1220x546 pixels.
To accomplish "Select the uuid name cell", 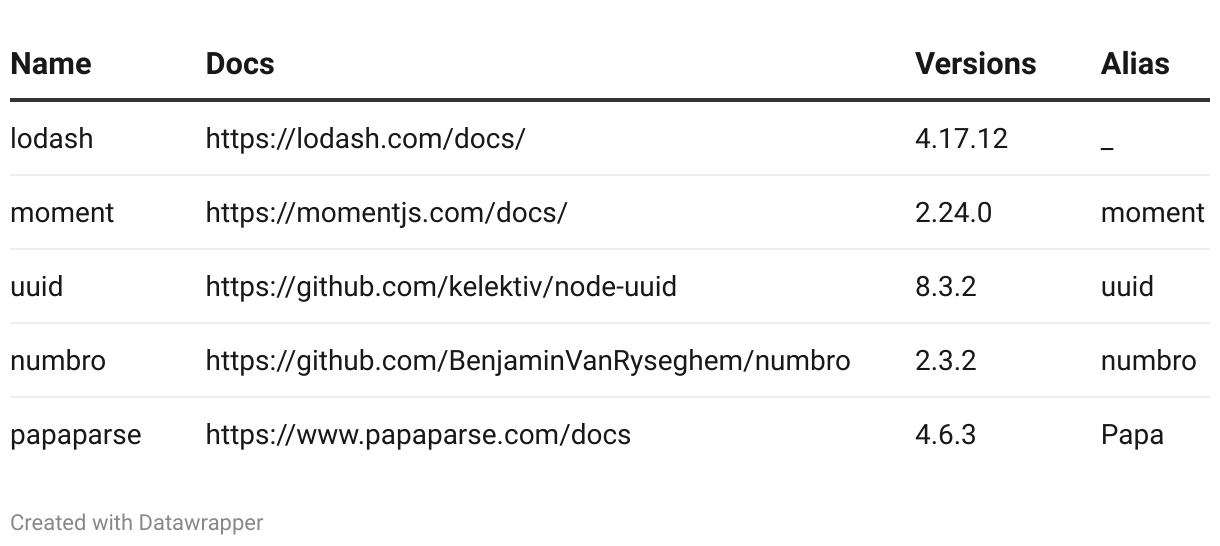I will pyautogui.click(x=36, y=286).
